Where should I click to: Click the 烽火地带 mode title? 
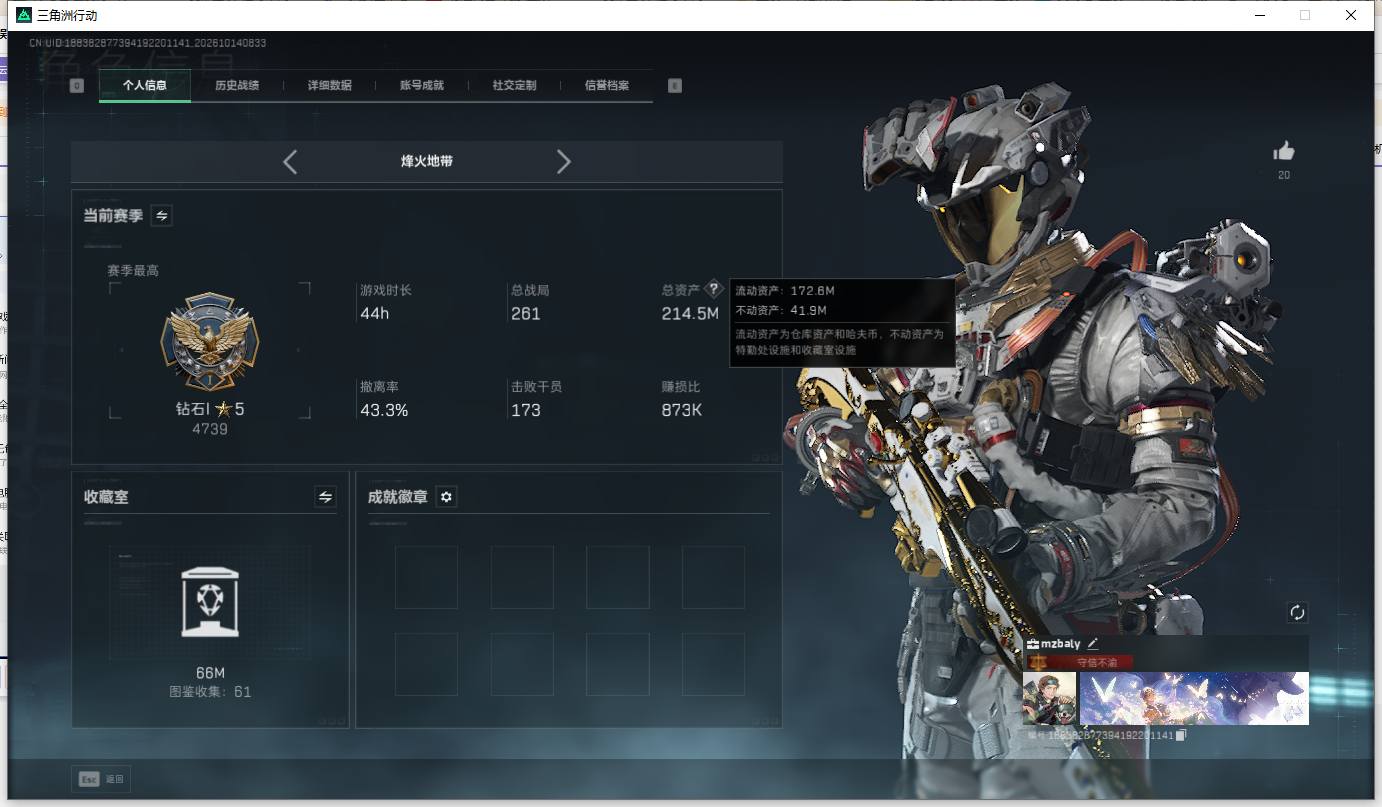(x=427, y=161)
